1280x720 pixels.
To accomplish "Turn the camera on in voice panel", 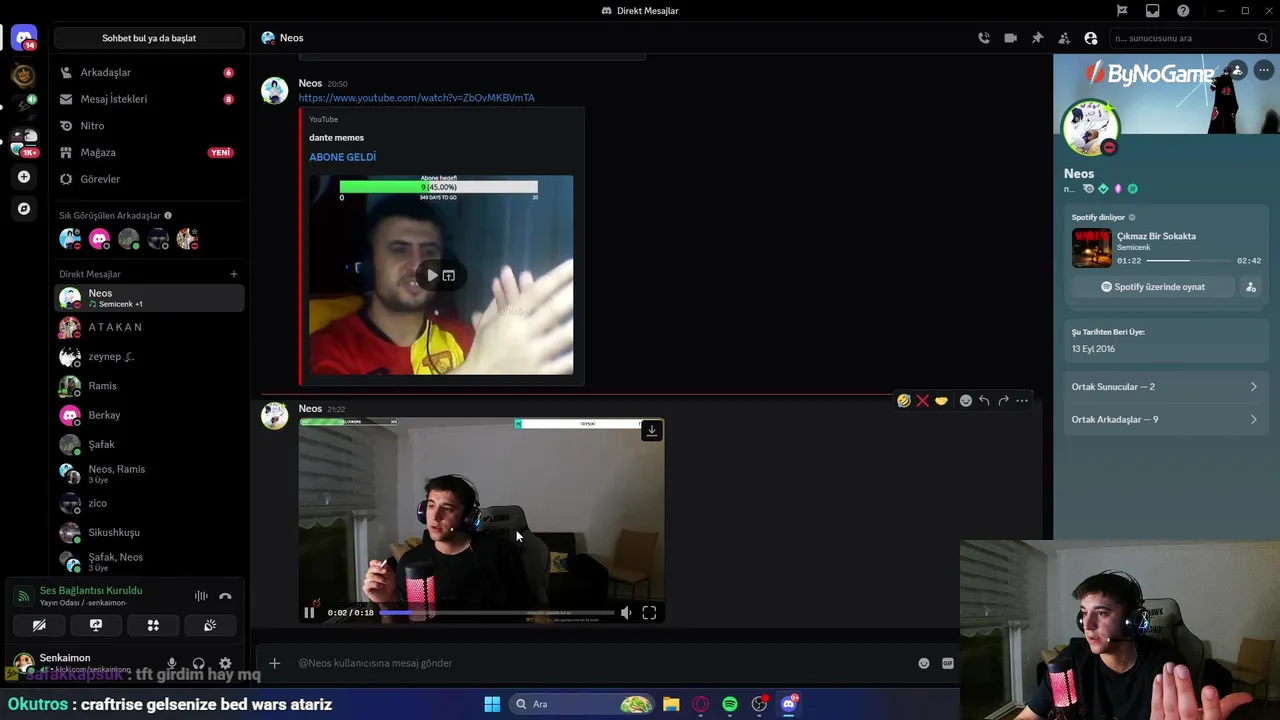I will click(x=39, y=625).
